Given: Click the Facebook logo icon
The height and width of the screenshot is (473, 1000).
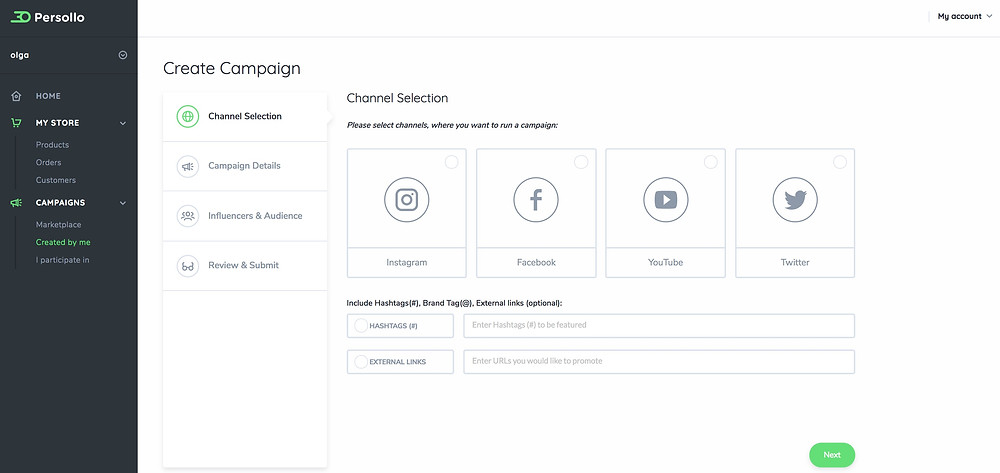Looking at the screenshot, I should (x=536, y=200).
